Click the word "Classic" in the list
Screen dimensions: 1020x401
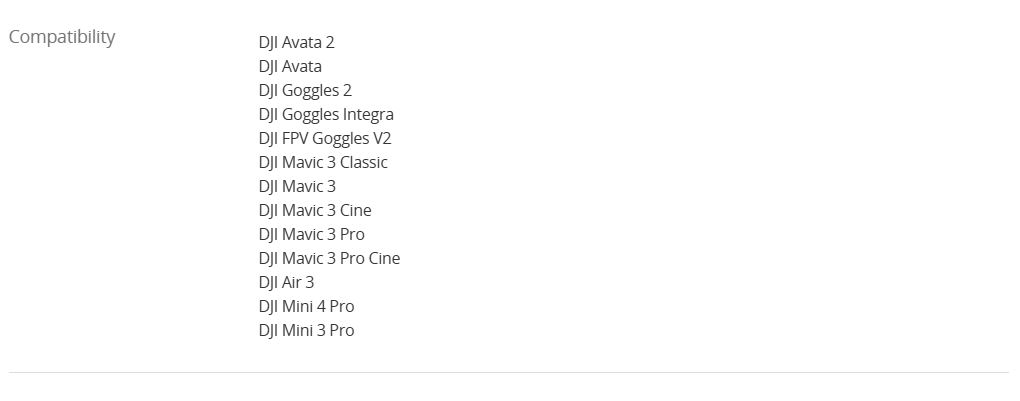click(363, 162)
